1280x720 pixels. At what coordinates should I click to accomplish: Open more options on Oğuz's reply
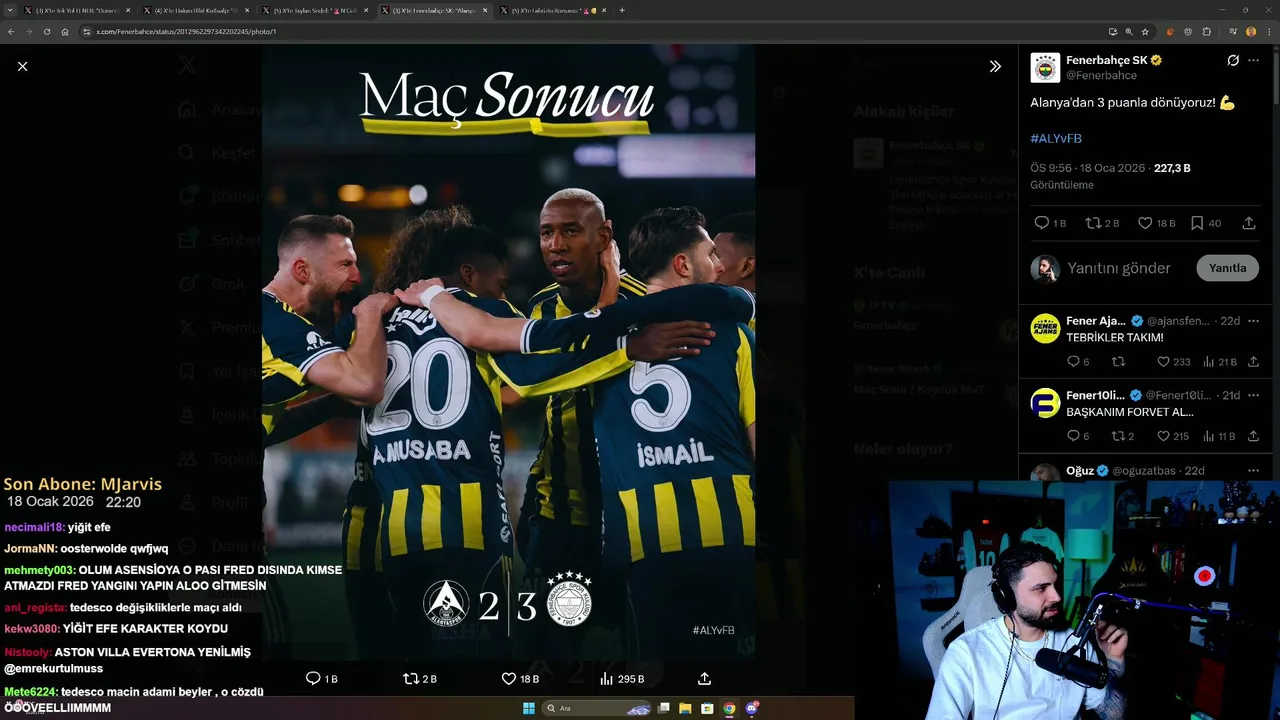pyautogui.click(x=1253, y=470)
